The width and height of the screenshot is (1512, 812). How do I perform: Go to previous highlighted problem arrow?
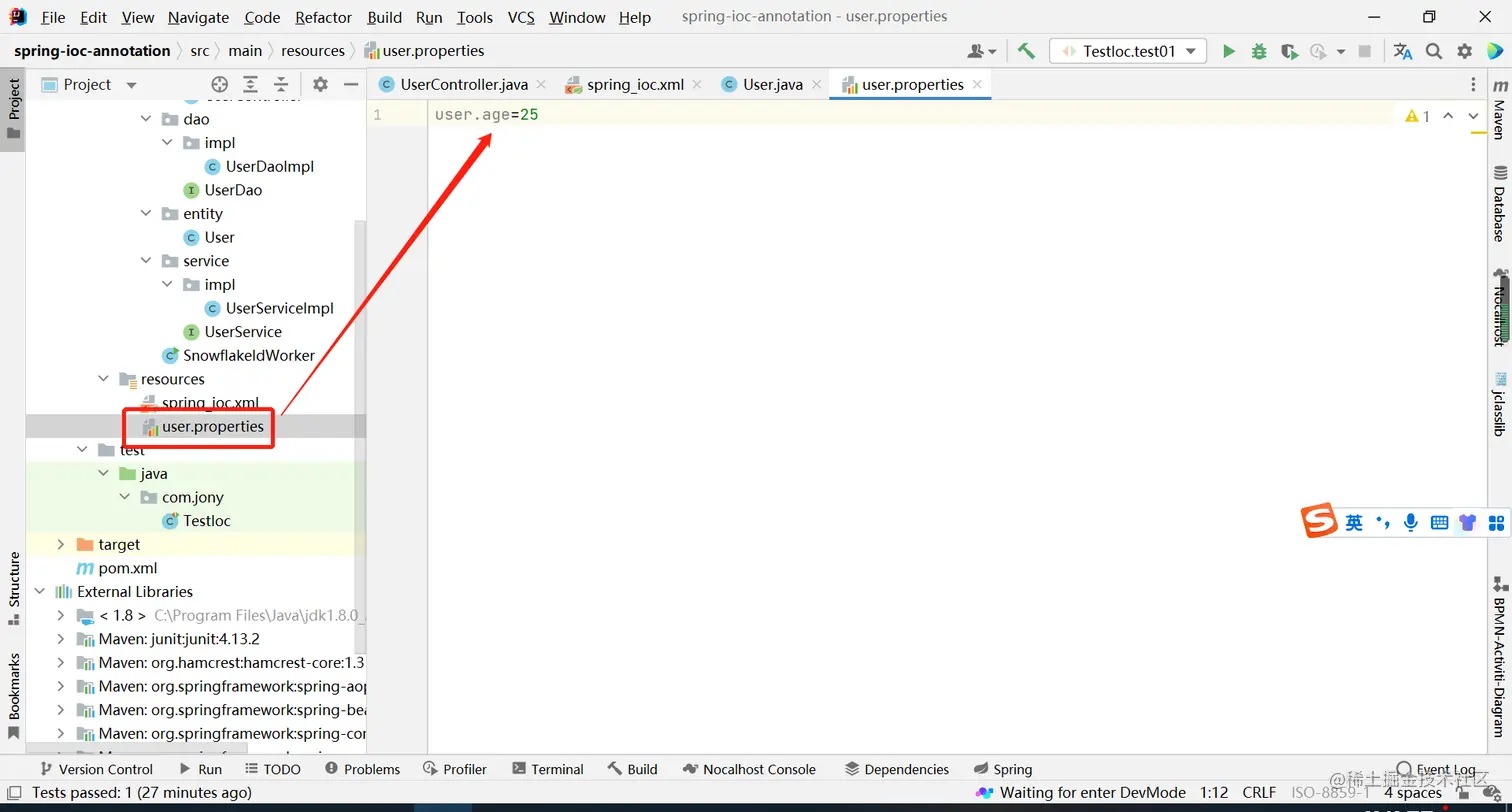(1448, 116)
